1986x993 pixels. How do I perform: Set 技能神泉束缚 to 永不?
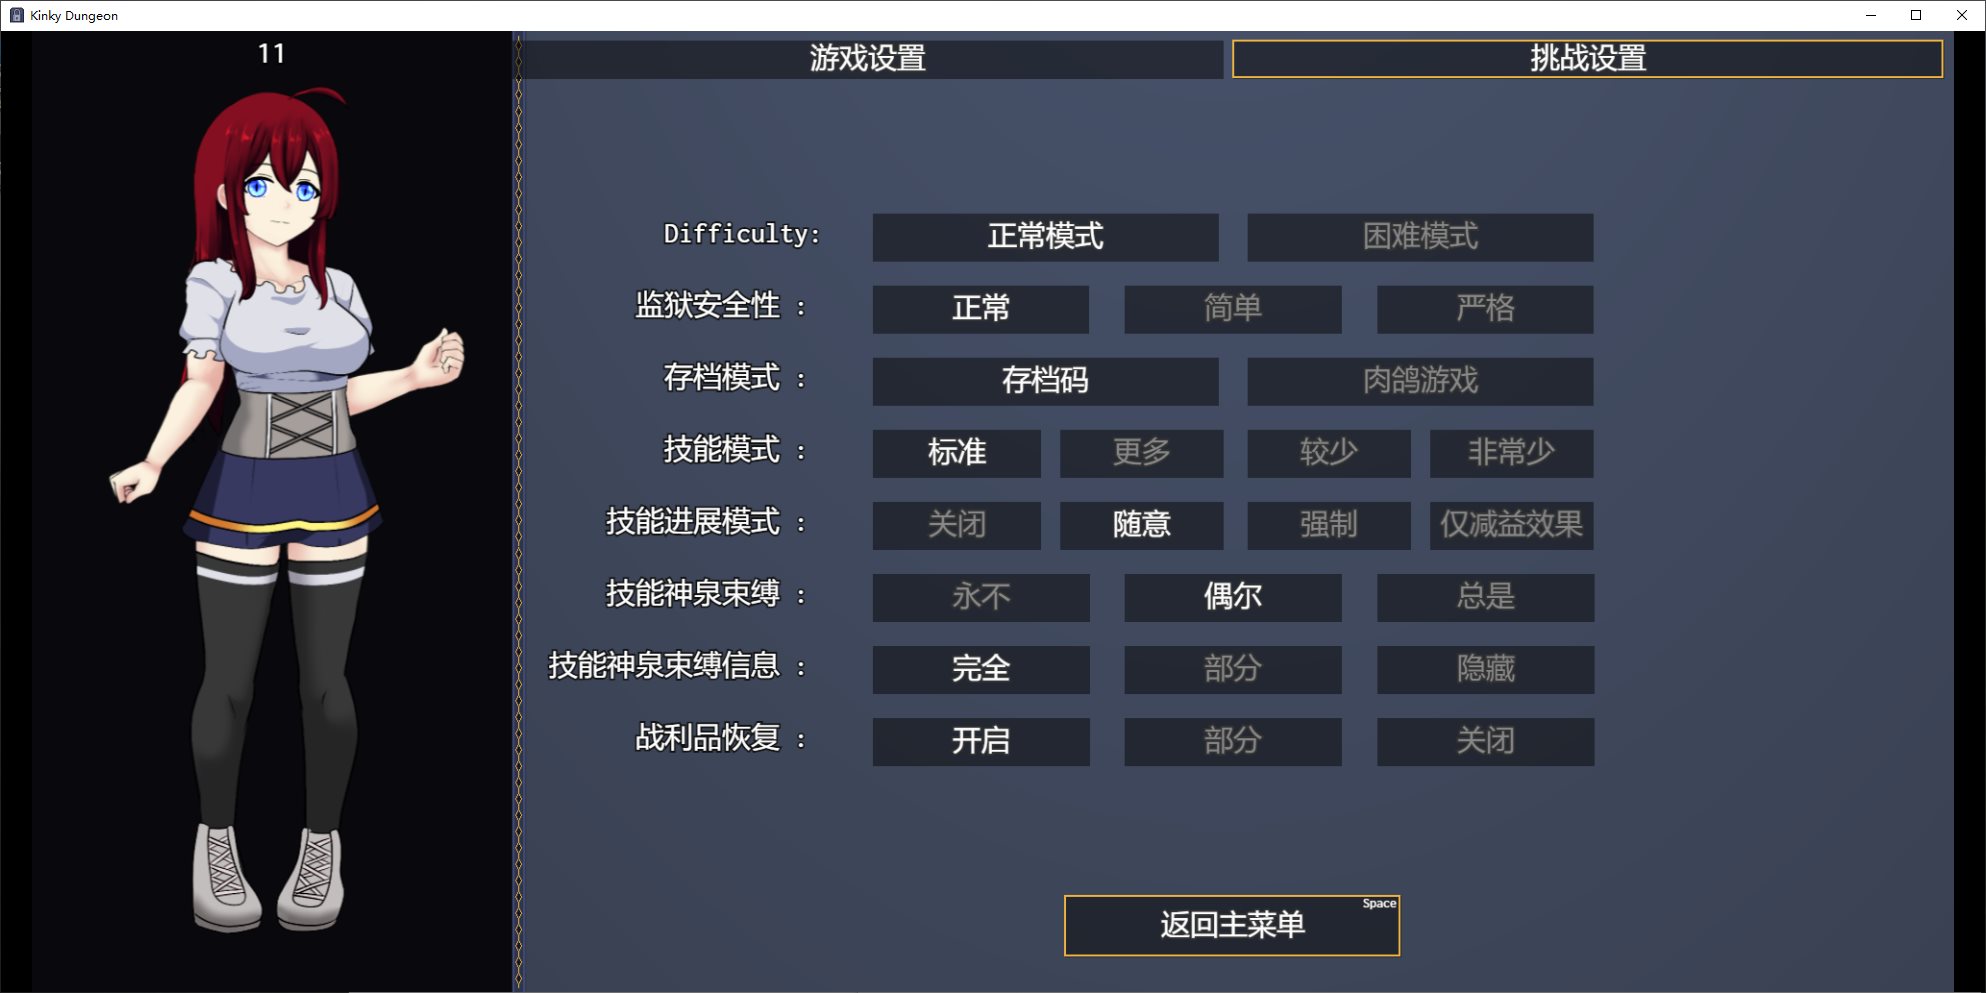click(x=980, y=597)
